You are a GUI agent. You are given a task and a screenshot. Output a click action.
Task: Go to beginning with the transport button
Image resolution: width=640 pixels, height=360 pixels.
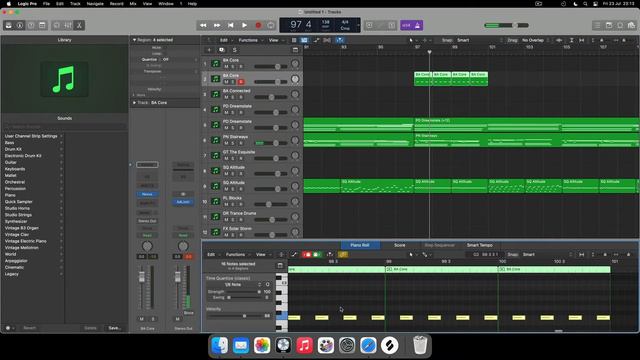pyautogui.click(x=231, y=25)
